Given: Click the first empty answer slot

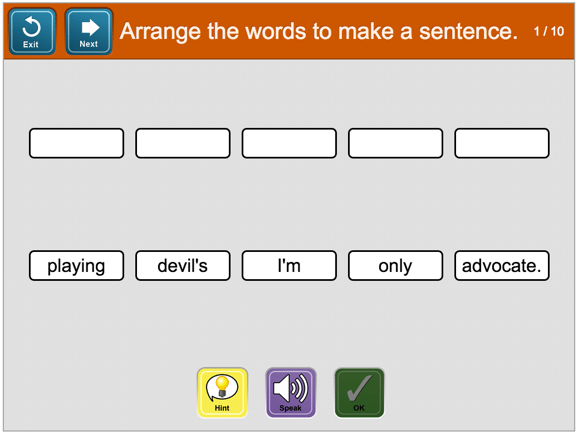Looking at the screenshot, I should tap(77, 143).
